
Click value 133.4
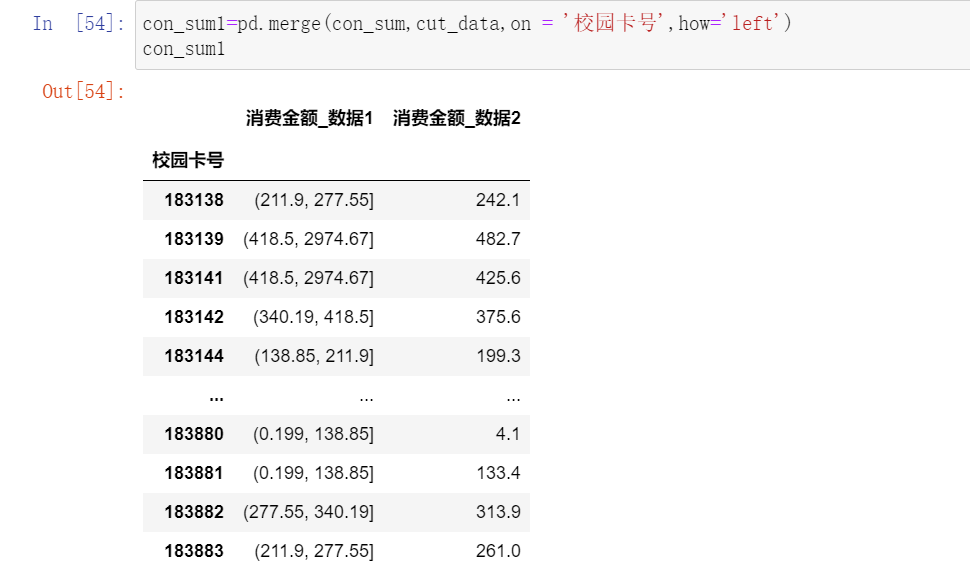click(x=498, y=473)
